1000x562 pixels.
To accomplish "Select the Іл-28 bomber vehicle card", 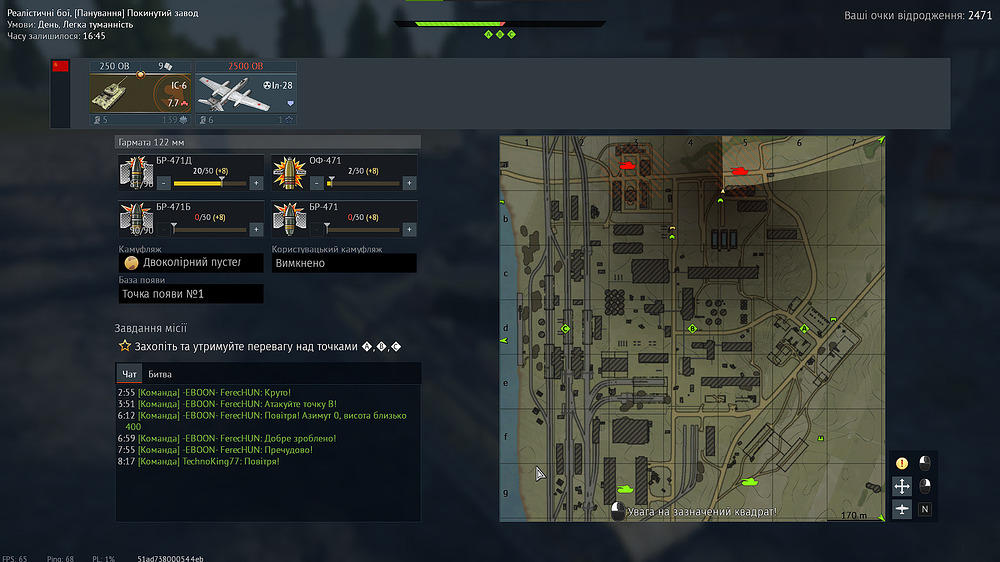I will 246,92.
